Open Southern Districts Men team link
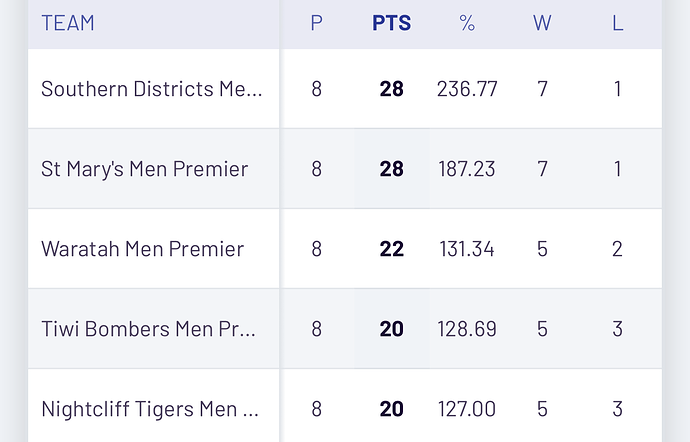Viewport: 690px width, 442px height. point(152,89)
